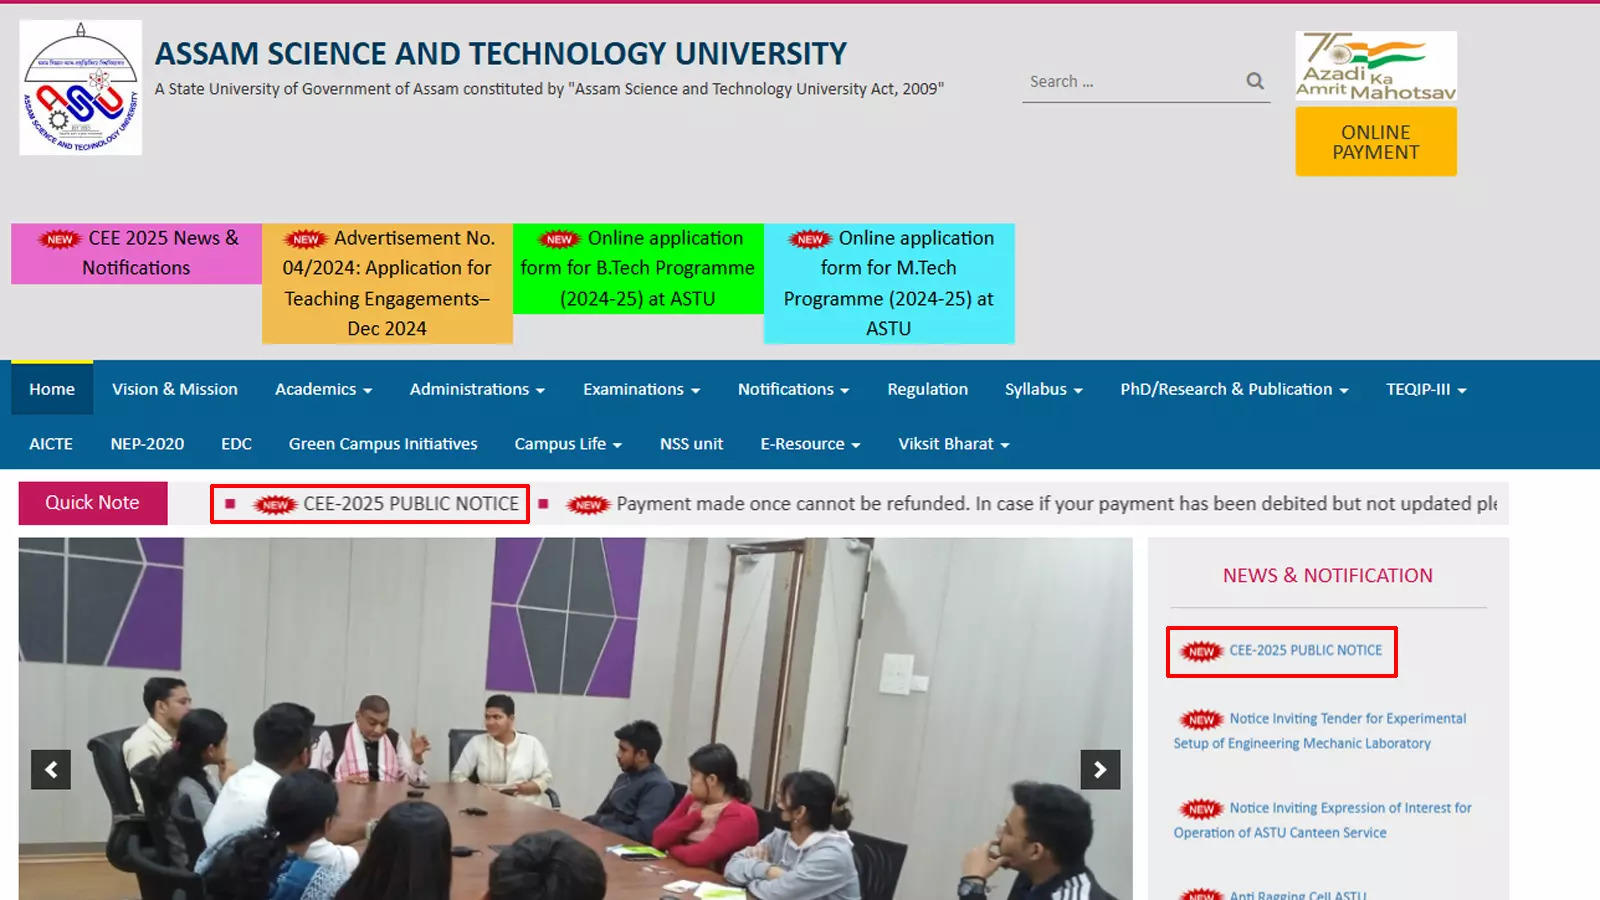This screenshot has width=1600, height=900.
Task: Expand the PhD/Research & Publication menu
Action: (1235, 389)
